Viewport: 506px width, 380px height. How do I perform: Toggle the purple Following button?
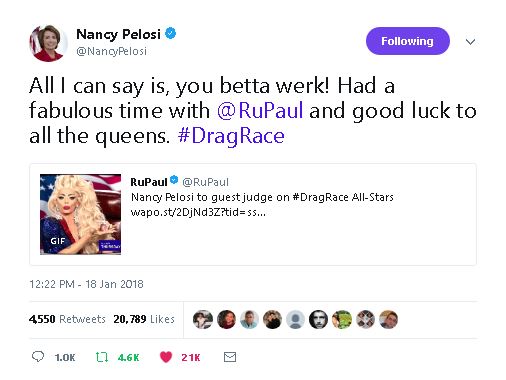[408, 41]
